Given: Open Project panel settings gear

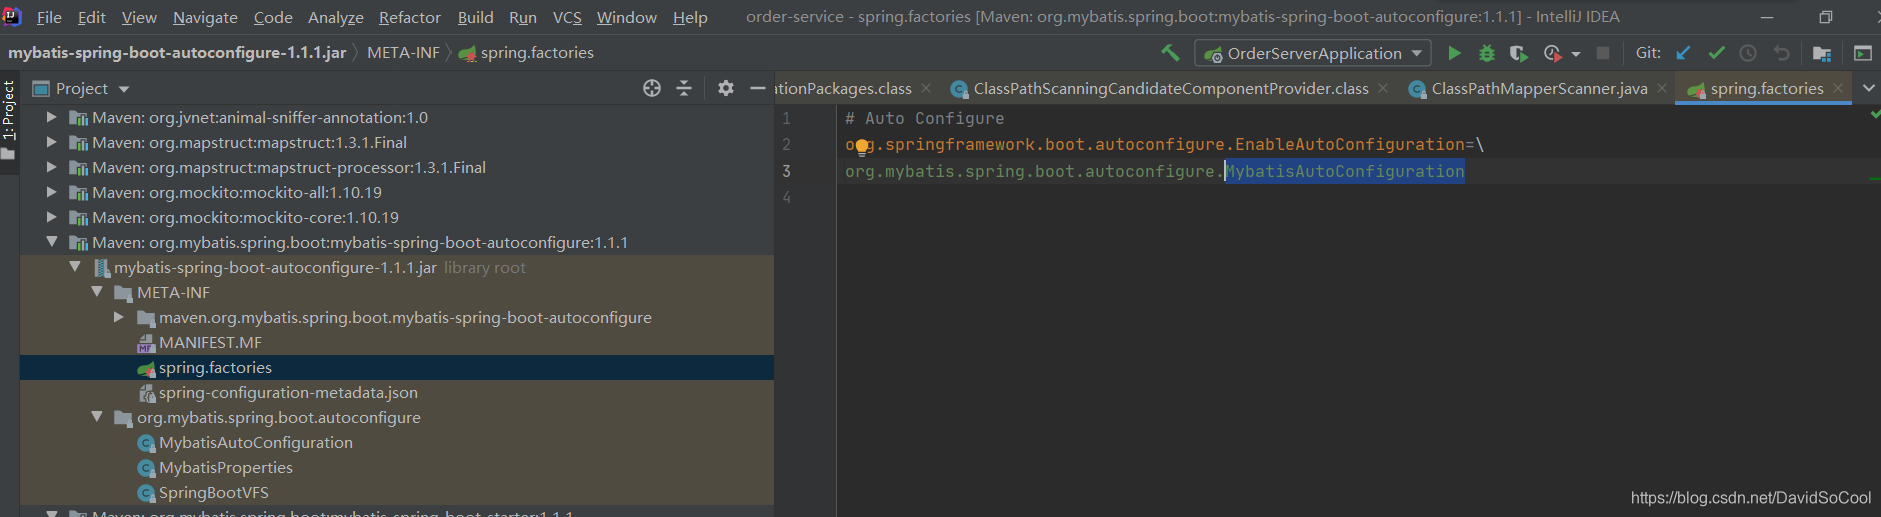Looking at the screenshot, I should pos(726,88).
